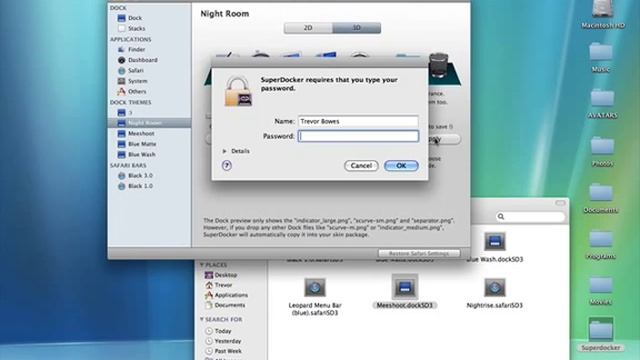Select Black 3.0 Safari bar
The image size is (640, 360).
140,176
